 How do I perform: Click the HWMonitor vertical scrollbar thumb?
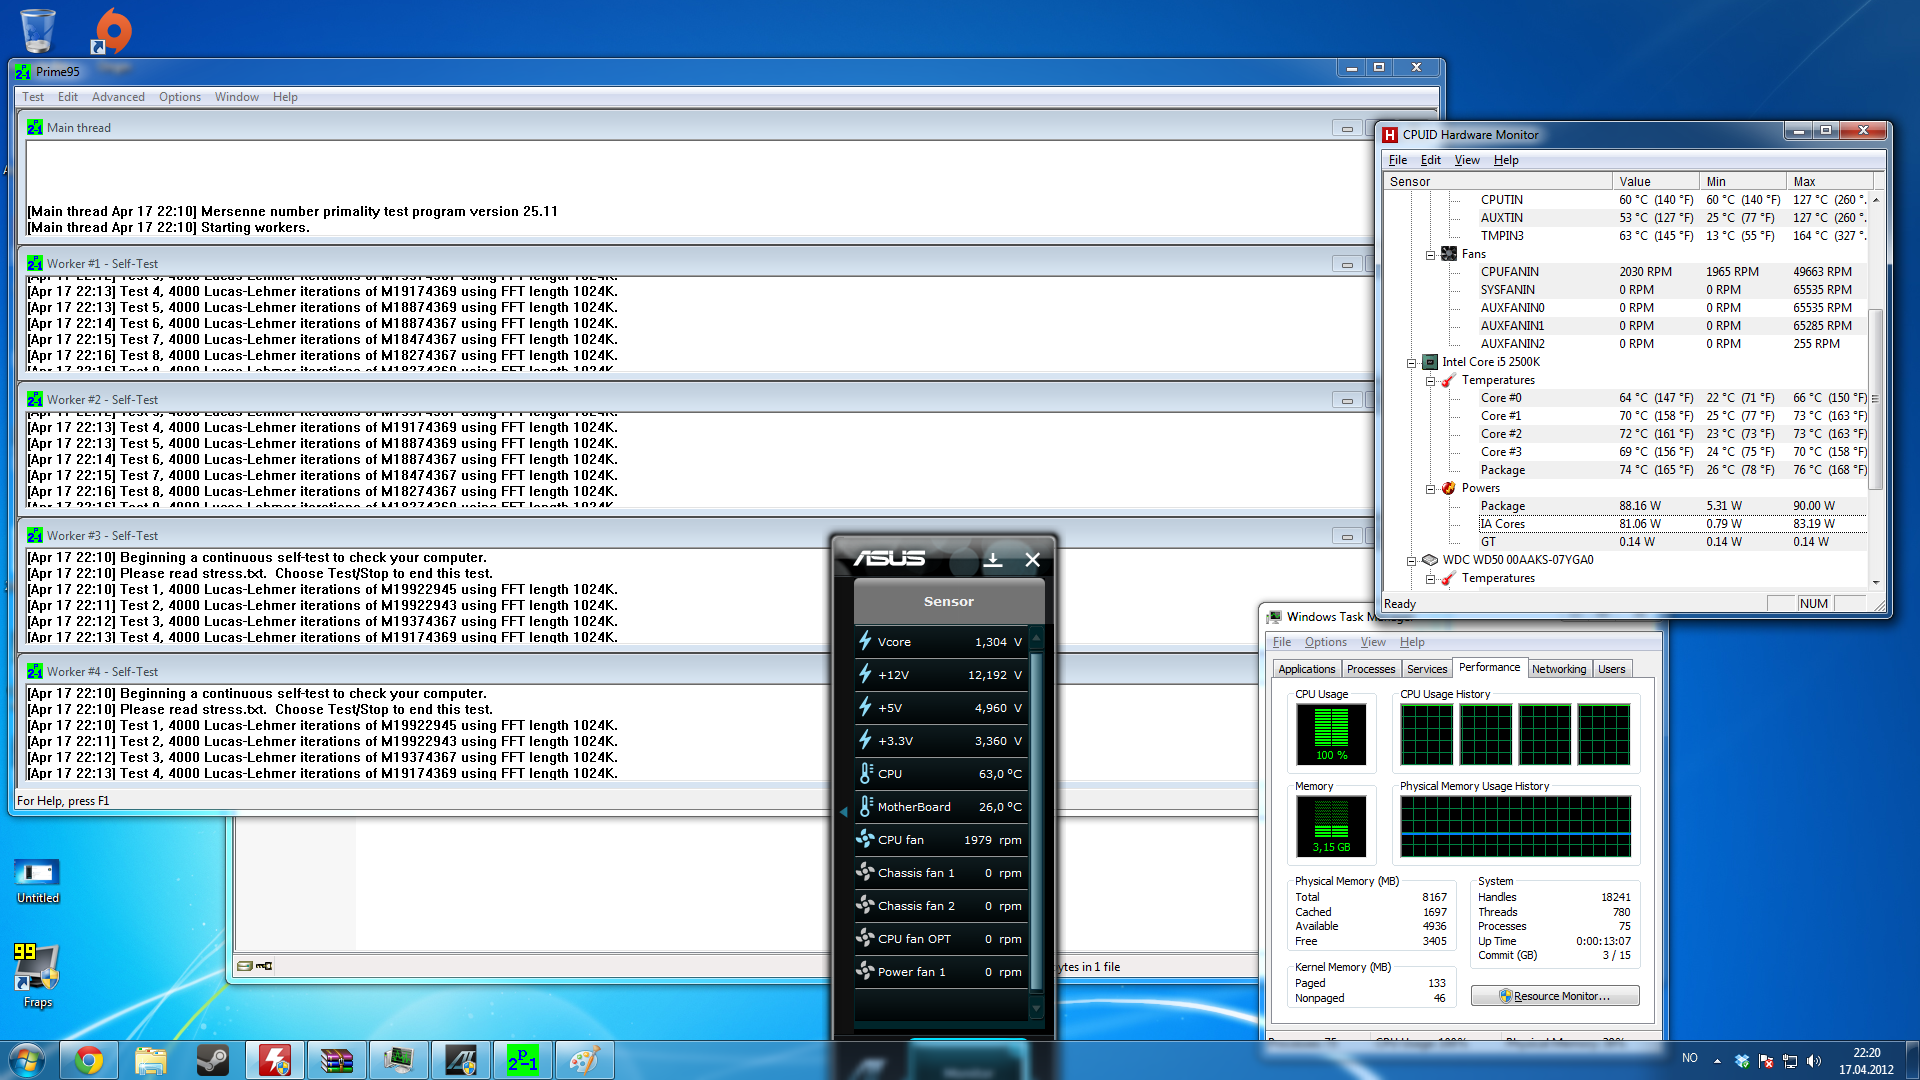point(1876,400)
